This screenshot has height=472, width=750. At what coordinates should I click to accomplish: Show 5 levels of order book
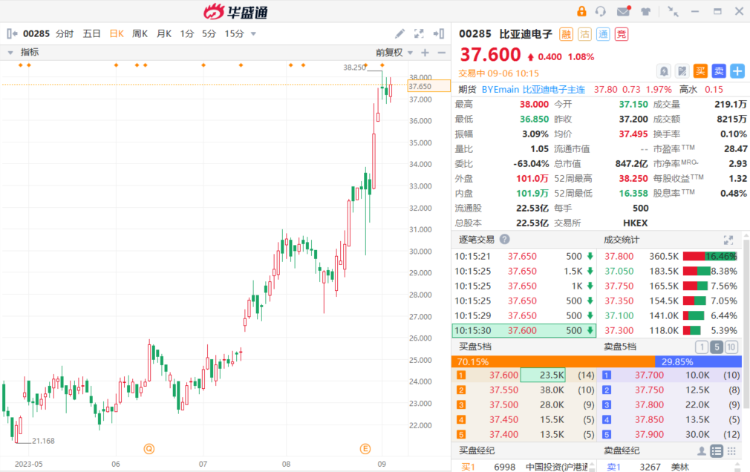716,347
